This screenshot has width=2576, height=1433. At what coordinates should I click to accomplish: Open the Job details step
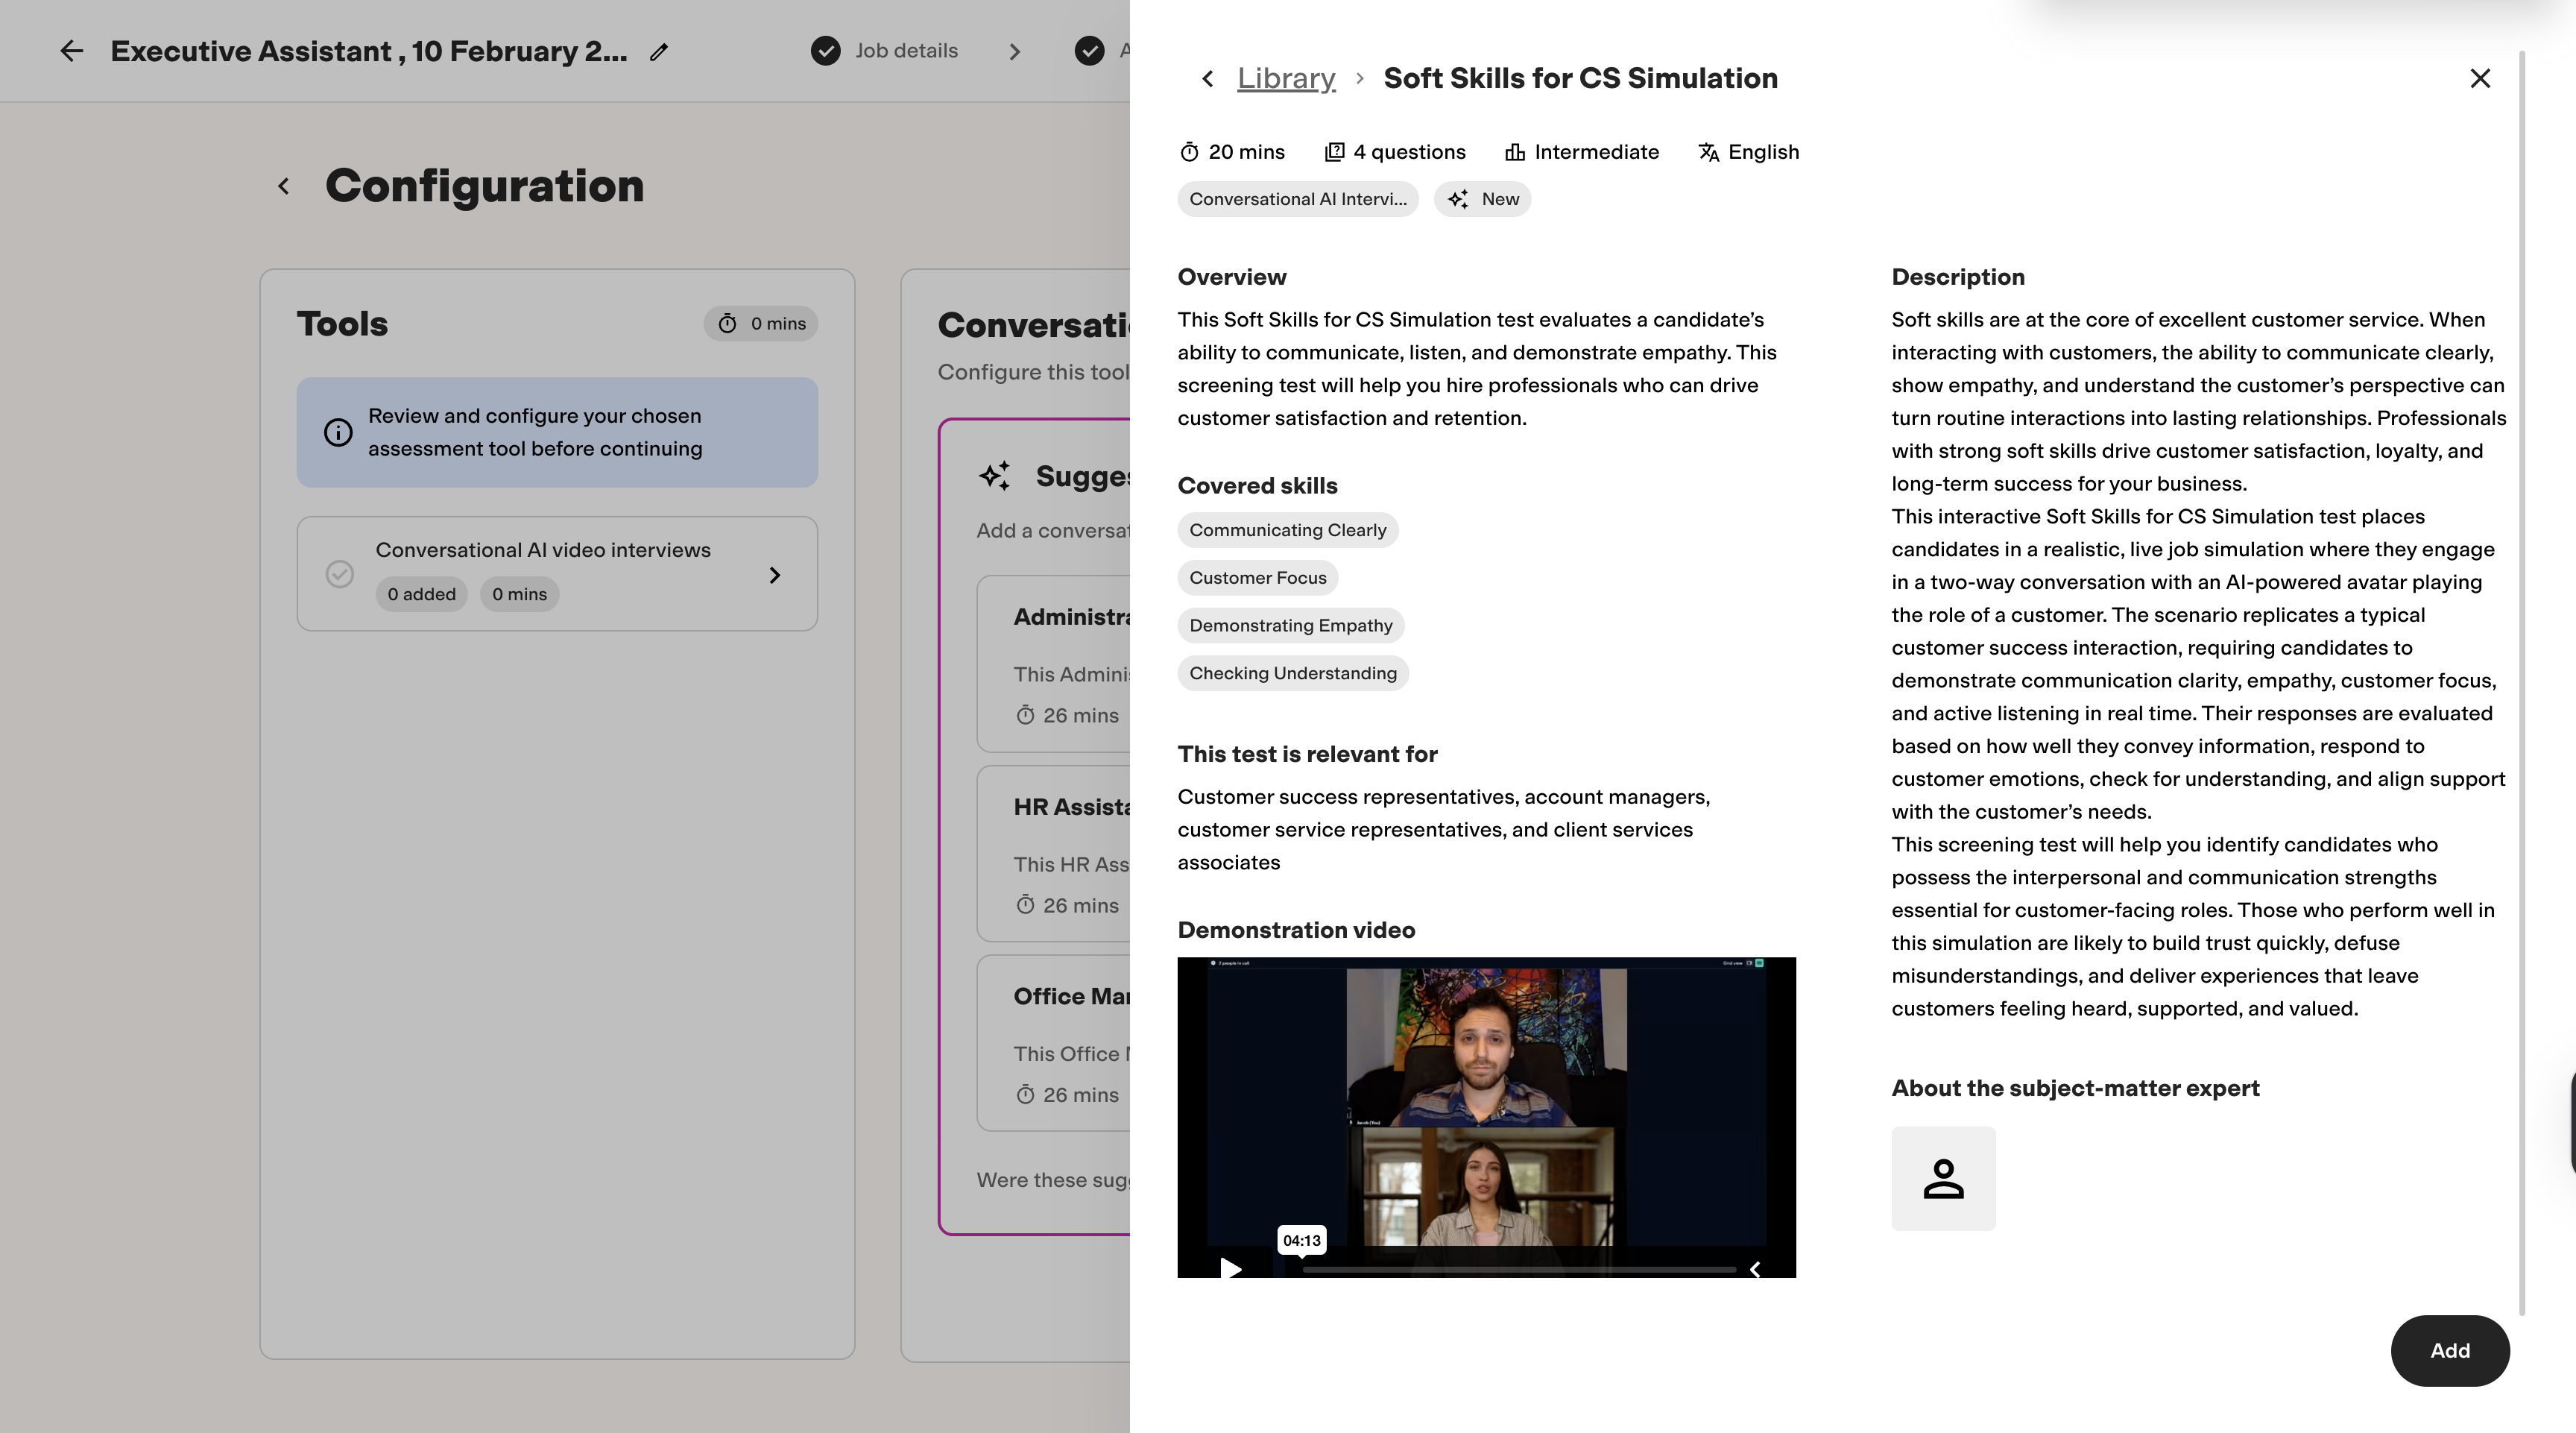pyautogui.click(x=906, y=51)
